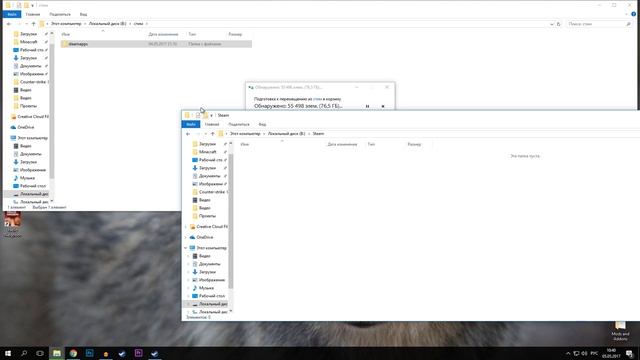Screen dimensions: 640x360
Task: Select Музыка in Steam window sidebar
Action: click(x=206, y=288)
